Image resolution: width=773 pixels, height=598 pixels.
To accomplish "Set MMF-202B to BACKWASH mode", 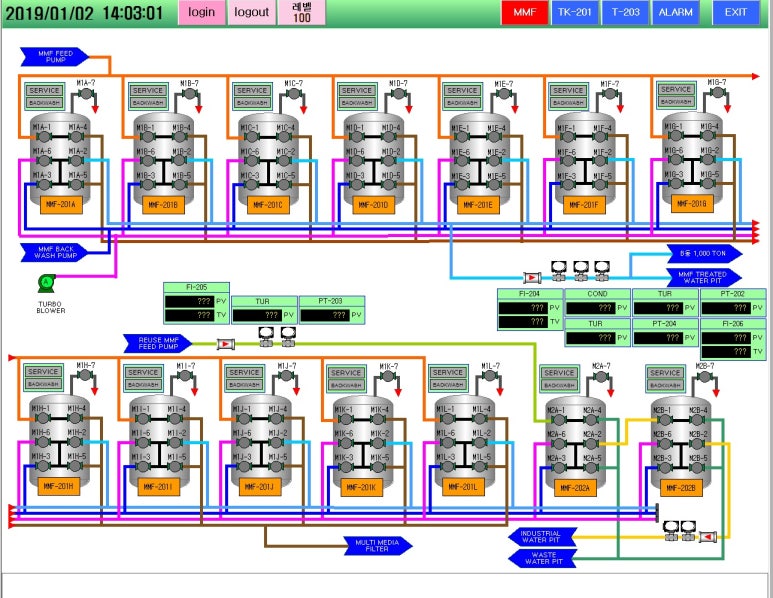I will pyautogui.click(x=665, y=385).
